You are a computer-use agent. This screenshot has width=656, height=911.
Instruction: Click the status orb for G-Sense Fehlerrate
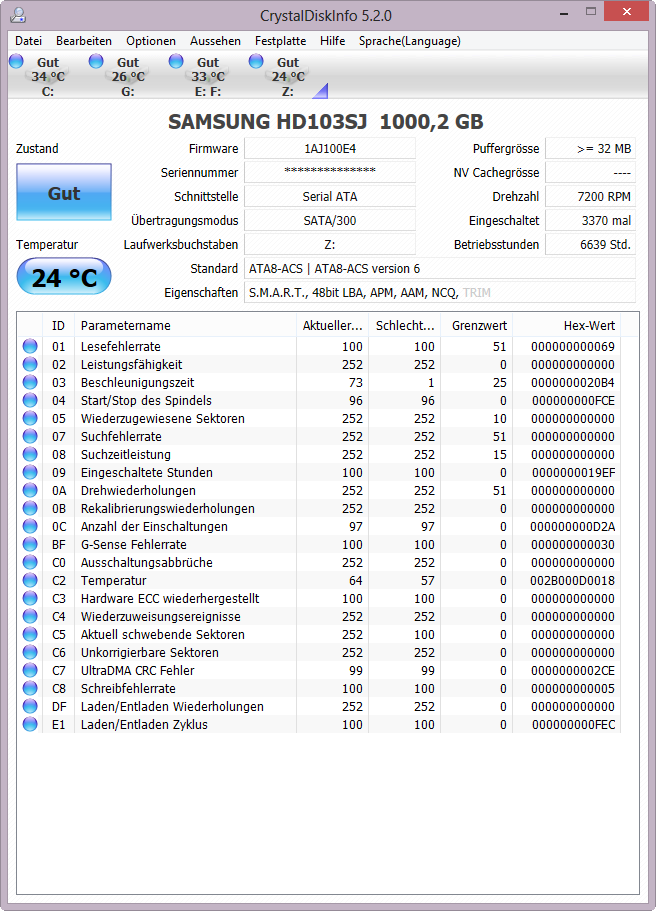tap(30, 544)
